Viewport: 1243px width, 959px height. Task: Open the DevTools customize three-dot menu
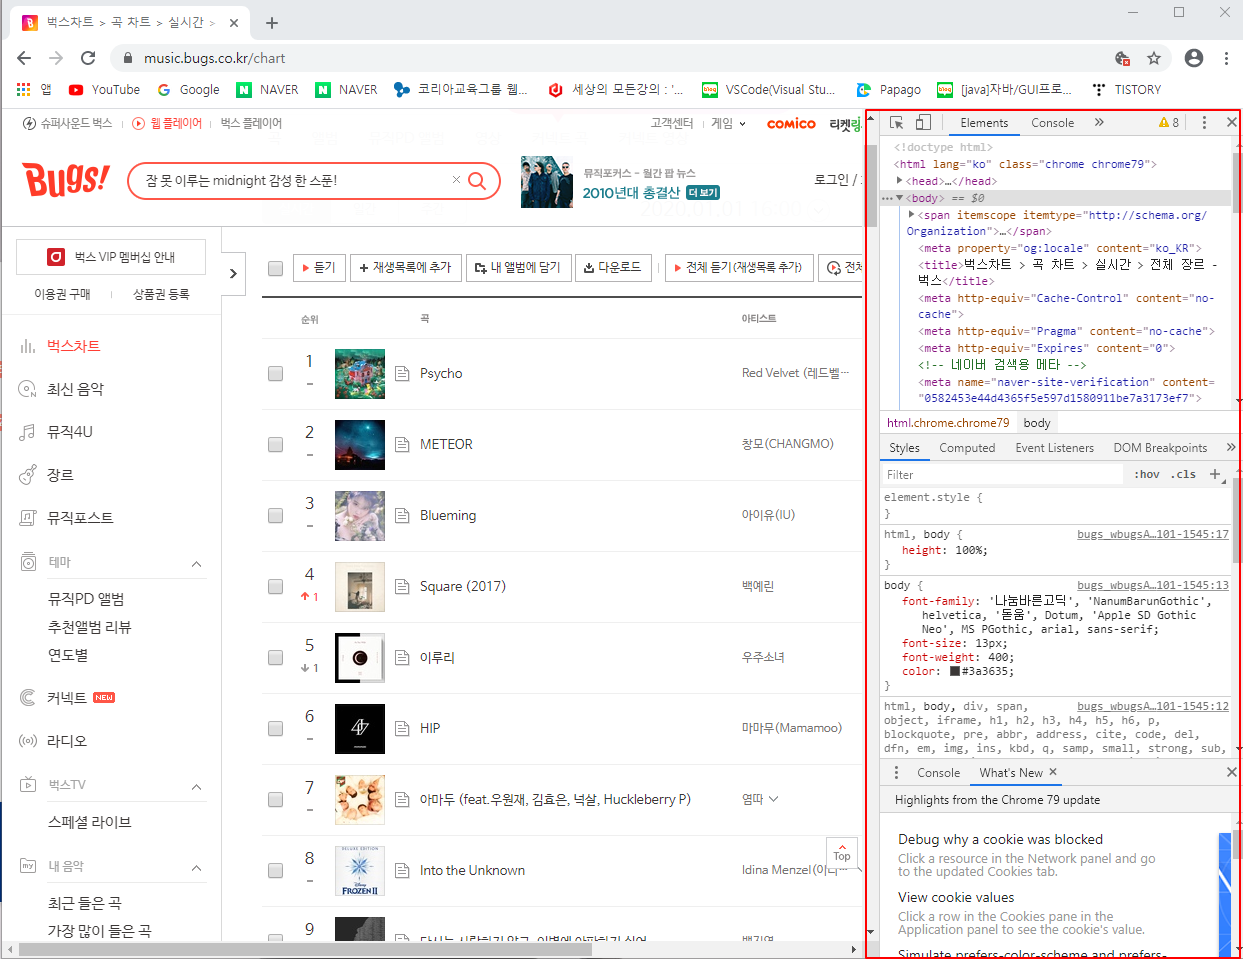coord(1204,122)
